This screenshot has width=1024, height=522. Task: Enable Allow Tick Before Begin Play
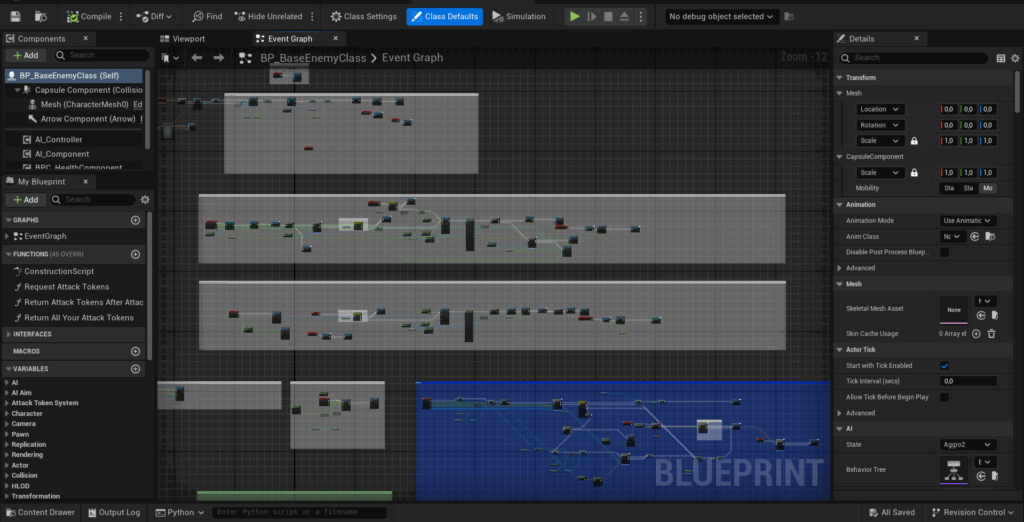(944, 397)
